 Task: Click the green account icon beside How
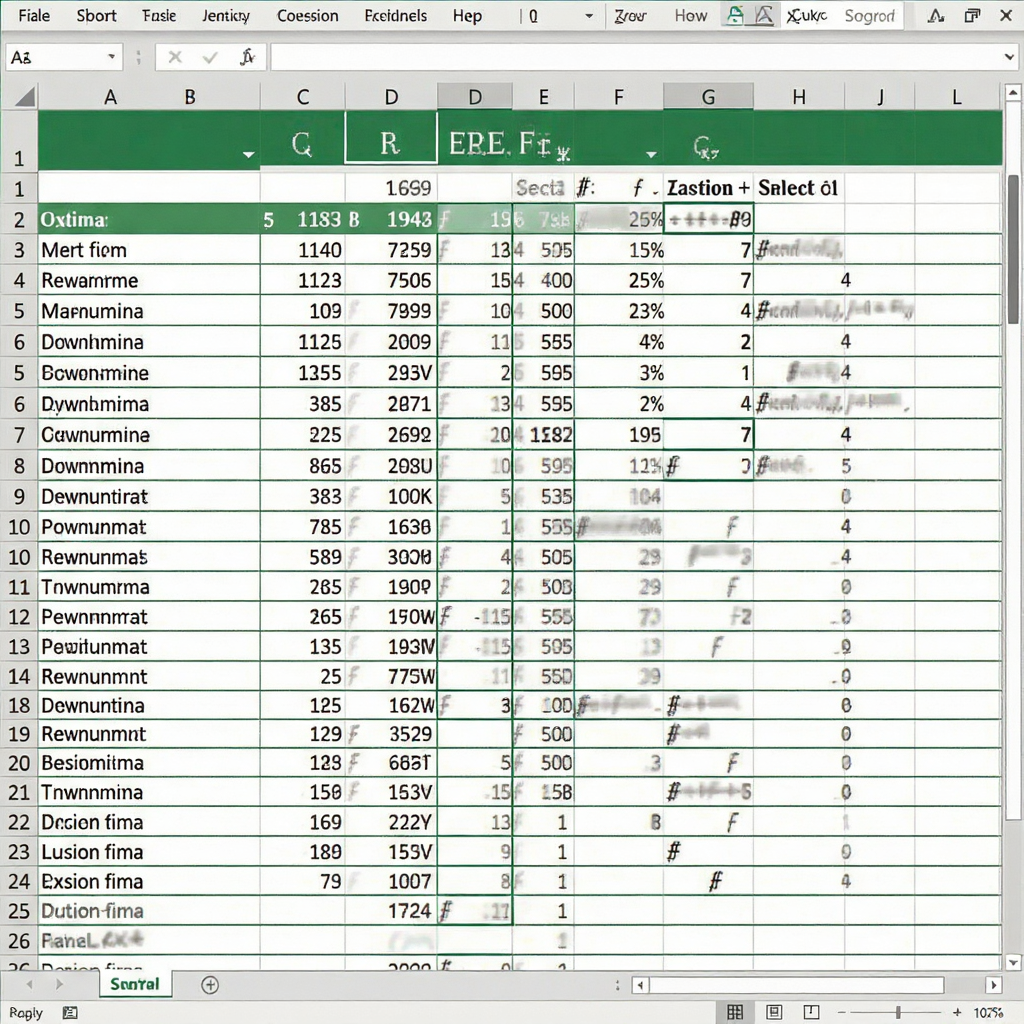(735, 15)
